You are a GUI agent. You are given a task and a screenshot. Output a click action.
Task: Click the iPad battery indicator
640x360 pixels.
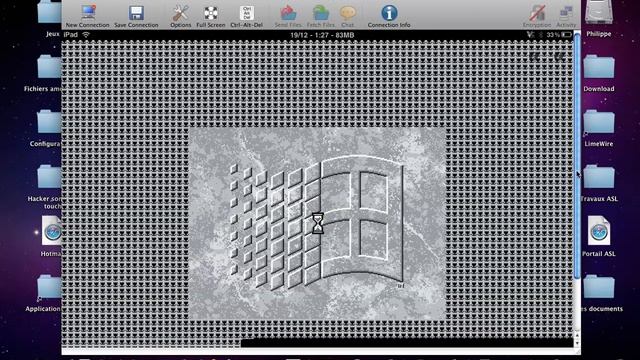(567, 35)
